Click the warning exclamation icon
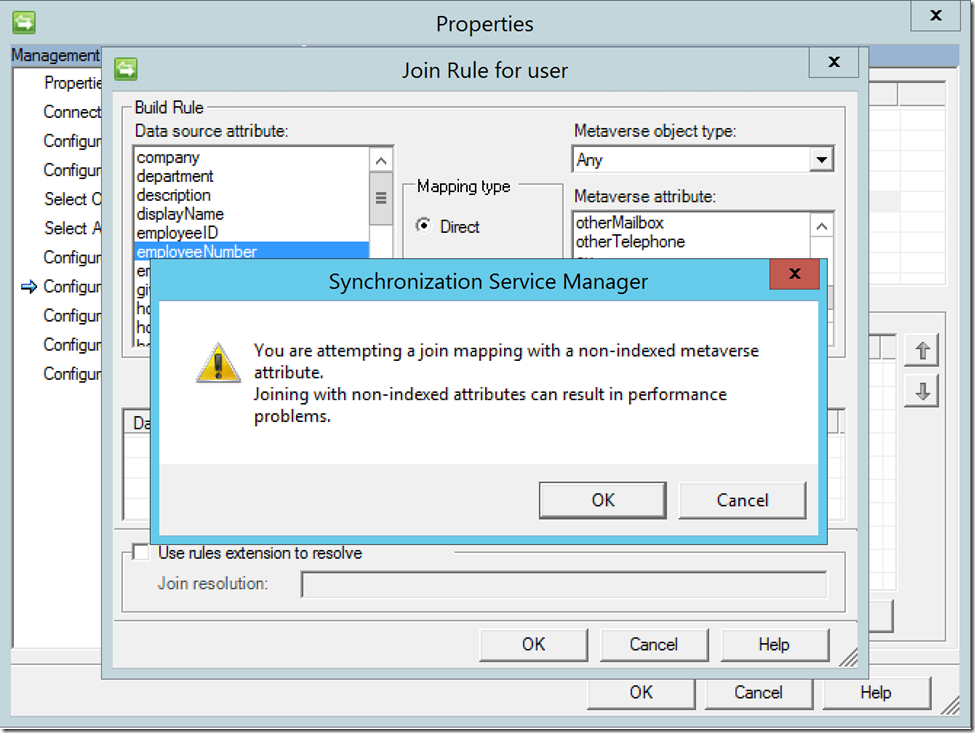 click(218, 362)
